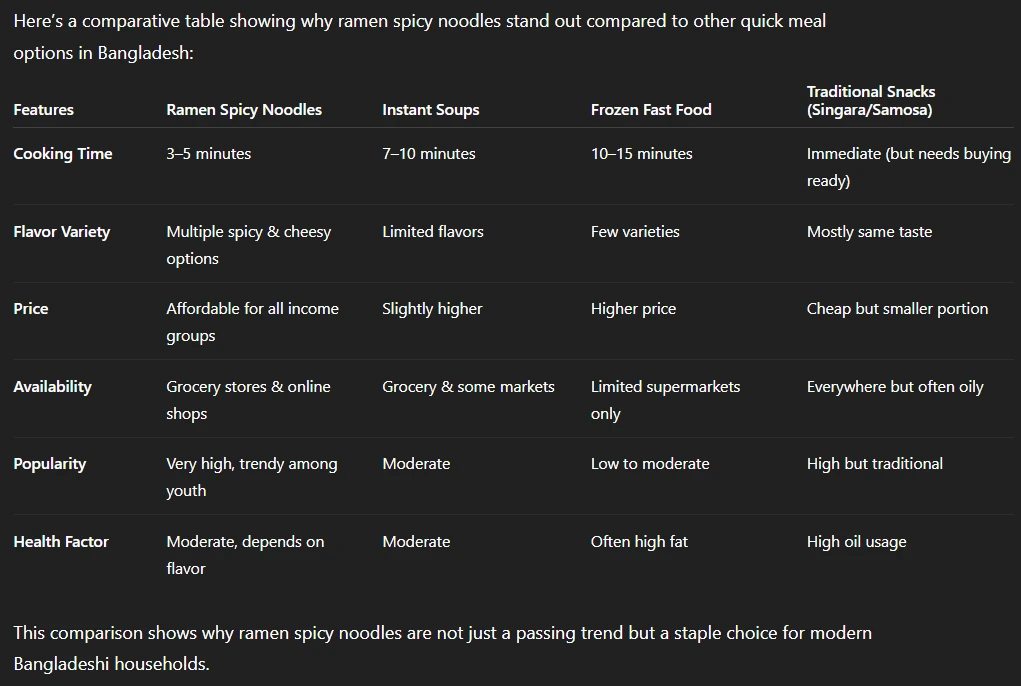This screenshot has width=1021, height=686.
Task: Click the 'Ramen Spicy Noodles' column header
Action: coord(244,110)
